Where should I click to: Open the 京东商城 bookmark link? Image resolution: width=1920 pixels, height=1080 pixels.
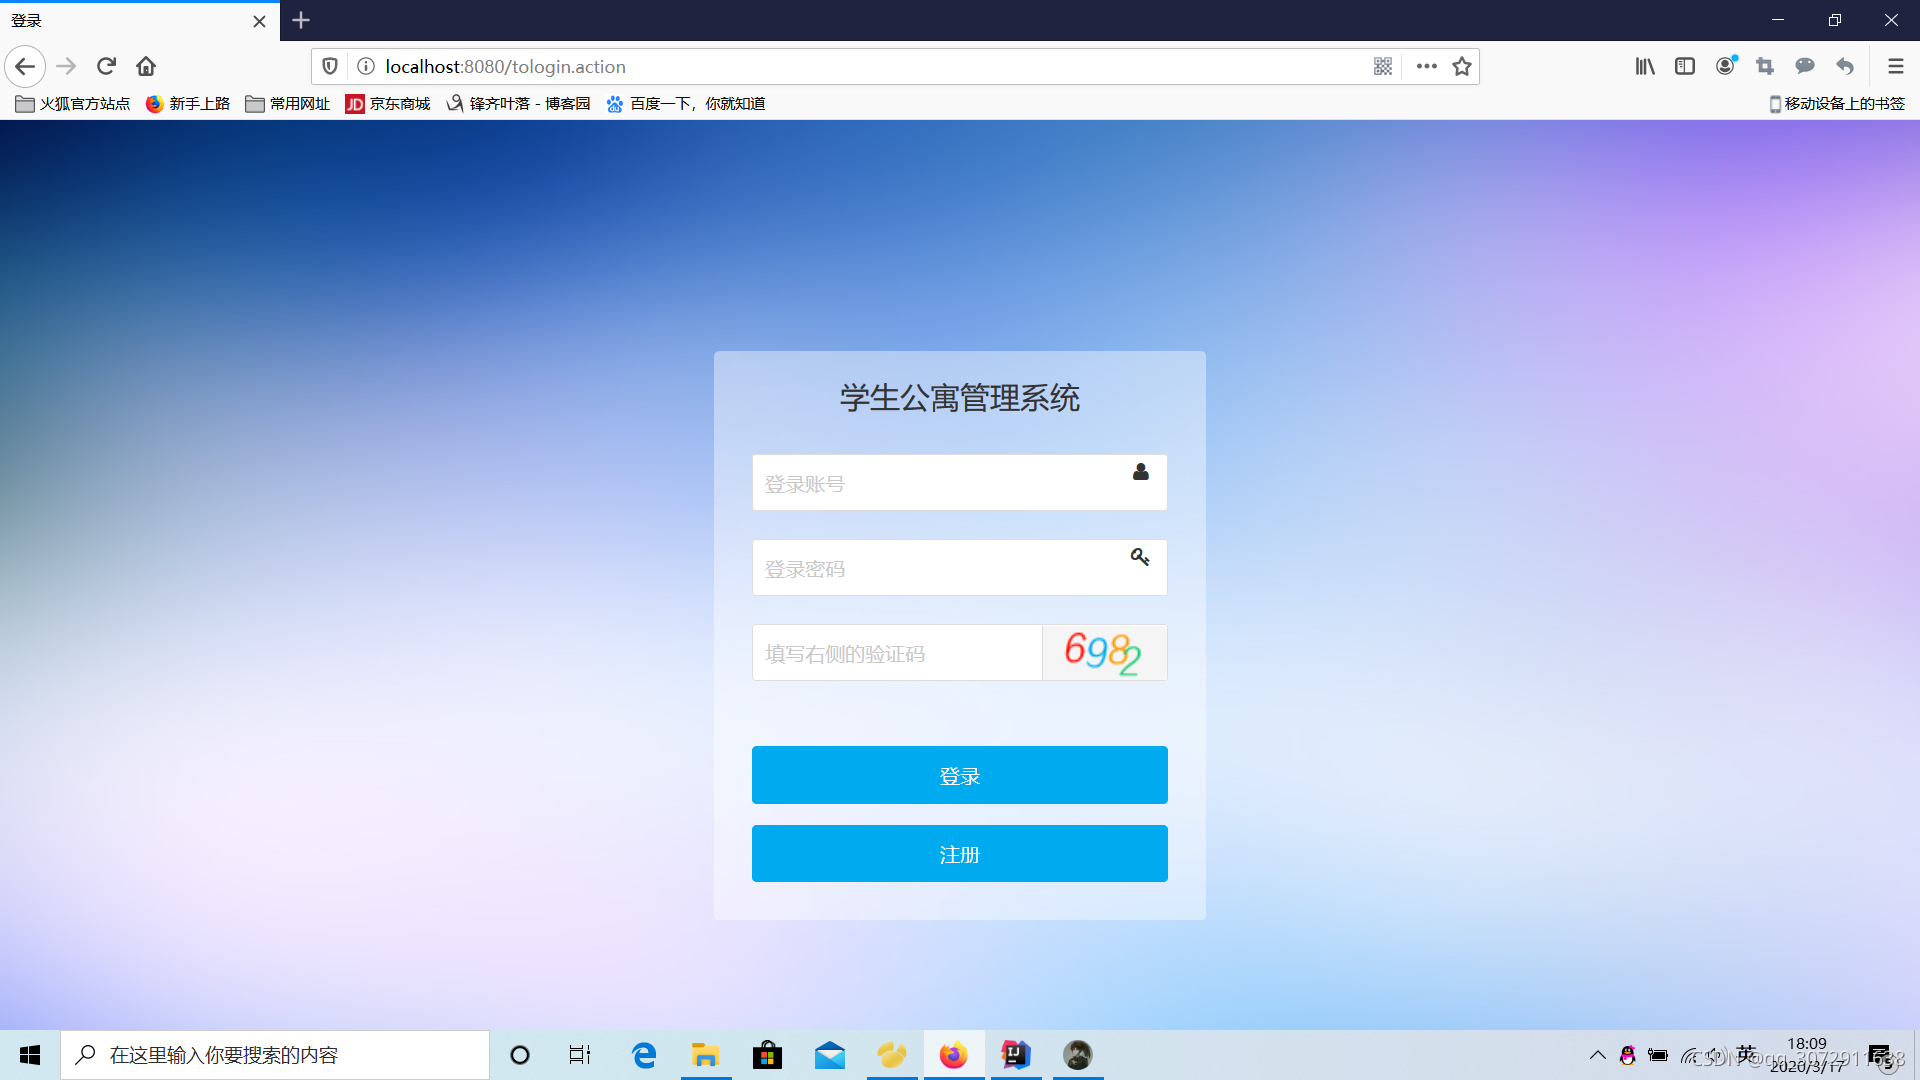(388, 104)
